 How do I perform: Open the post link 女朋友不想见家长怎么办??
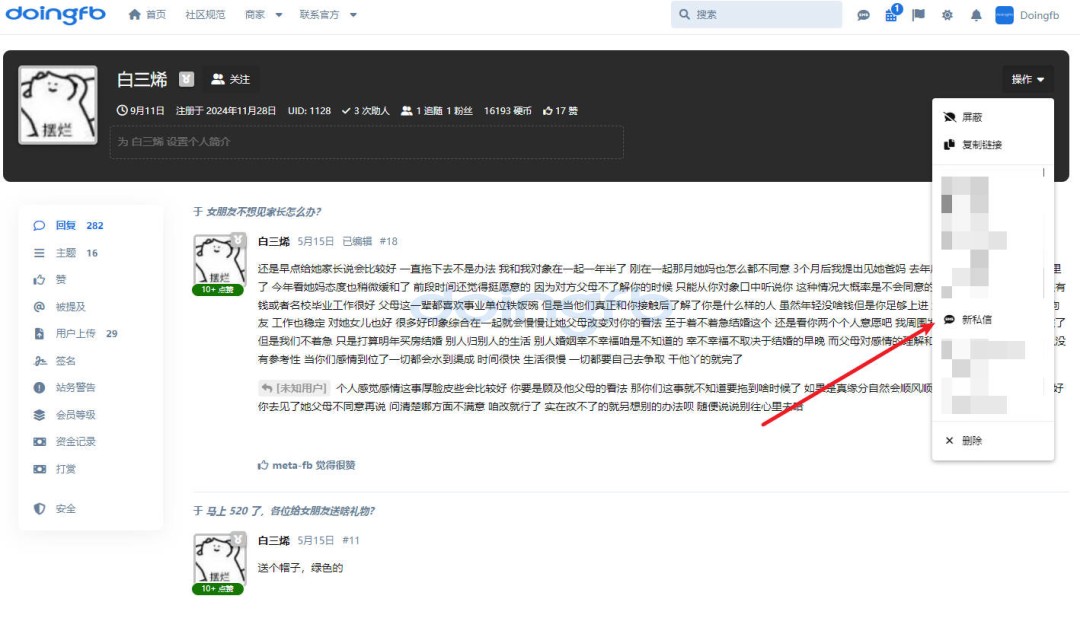pos(263,211)
